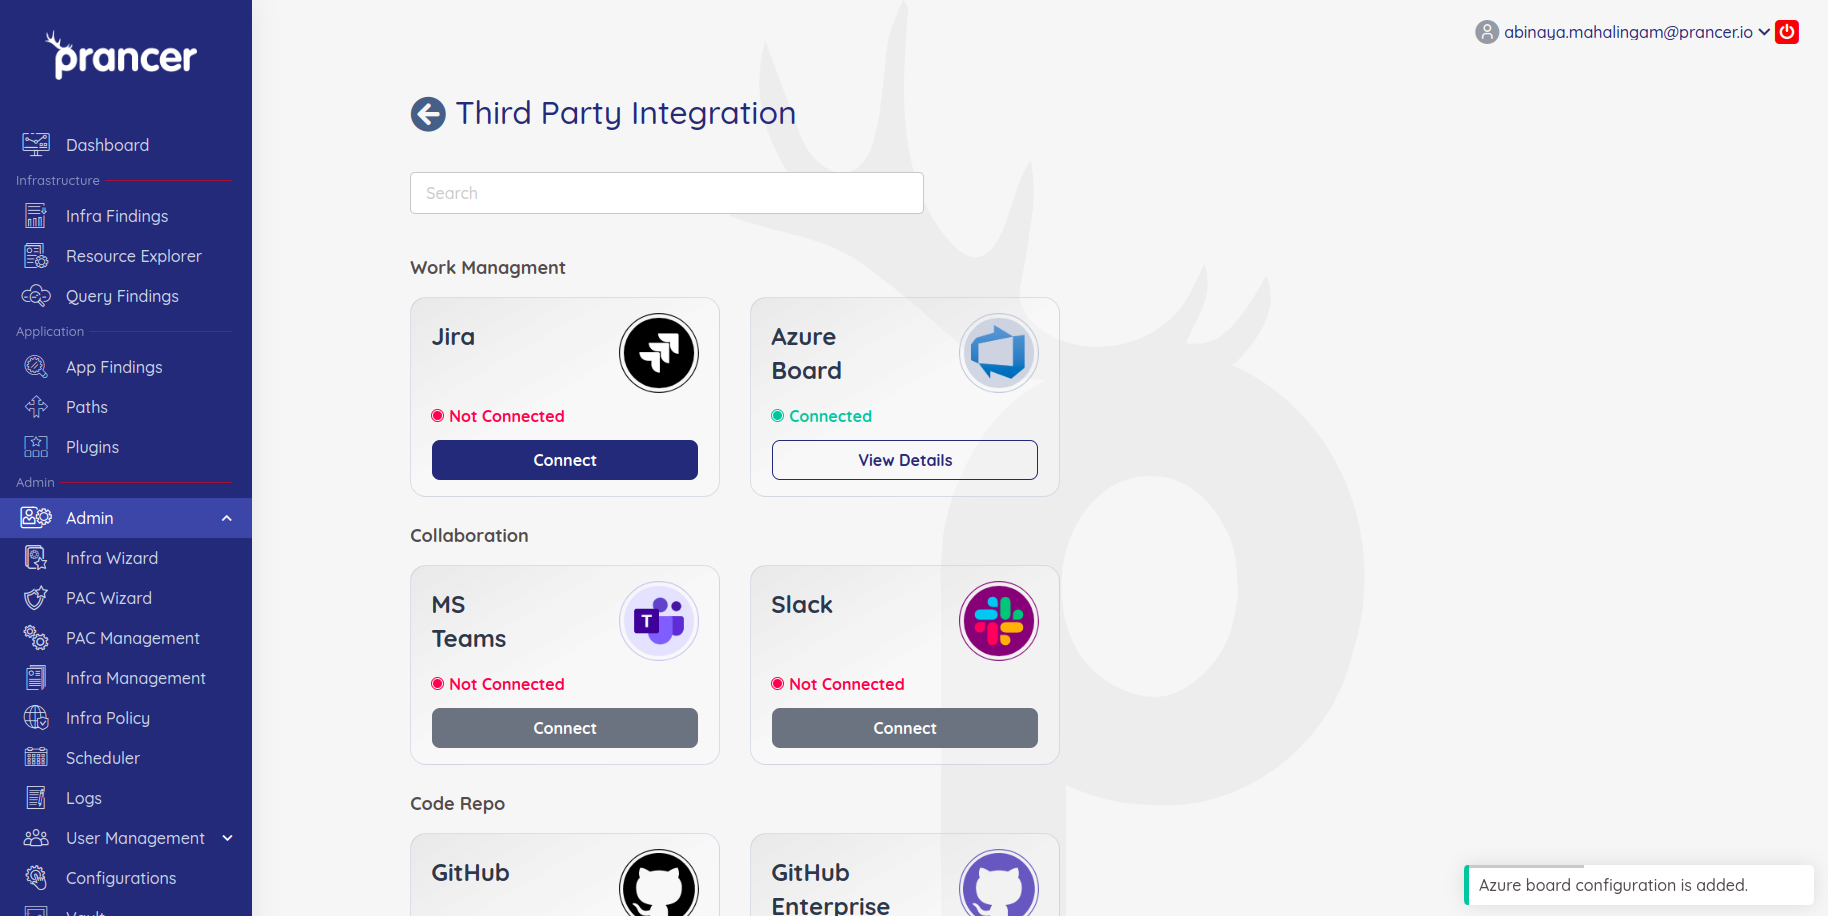Click the Logs sidebar icon
Image resolution: width=1828 pixels, height=916 pixels.
(36, 798)
